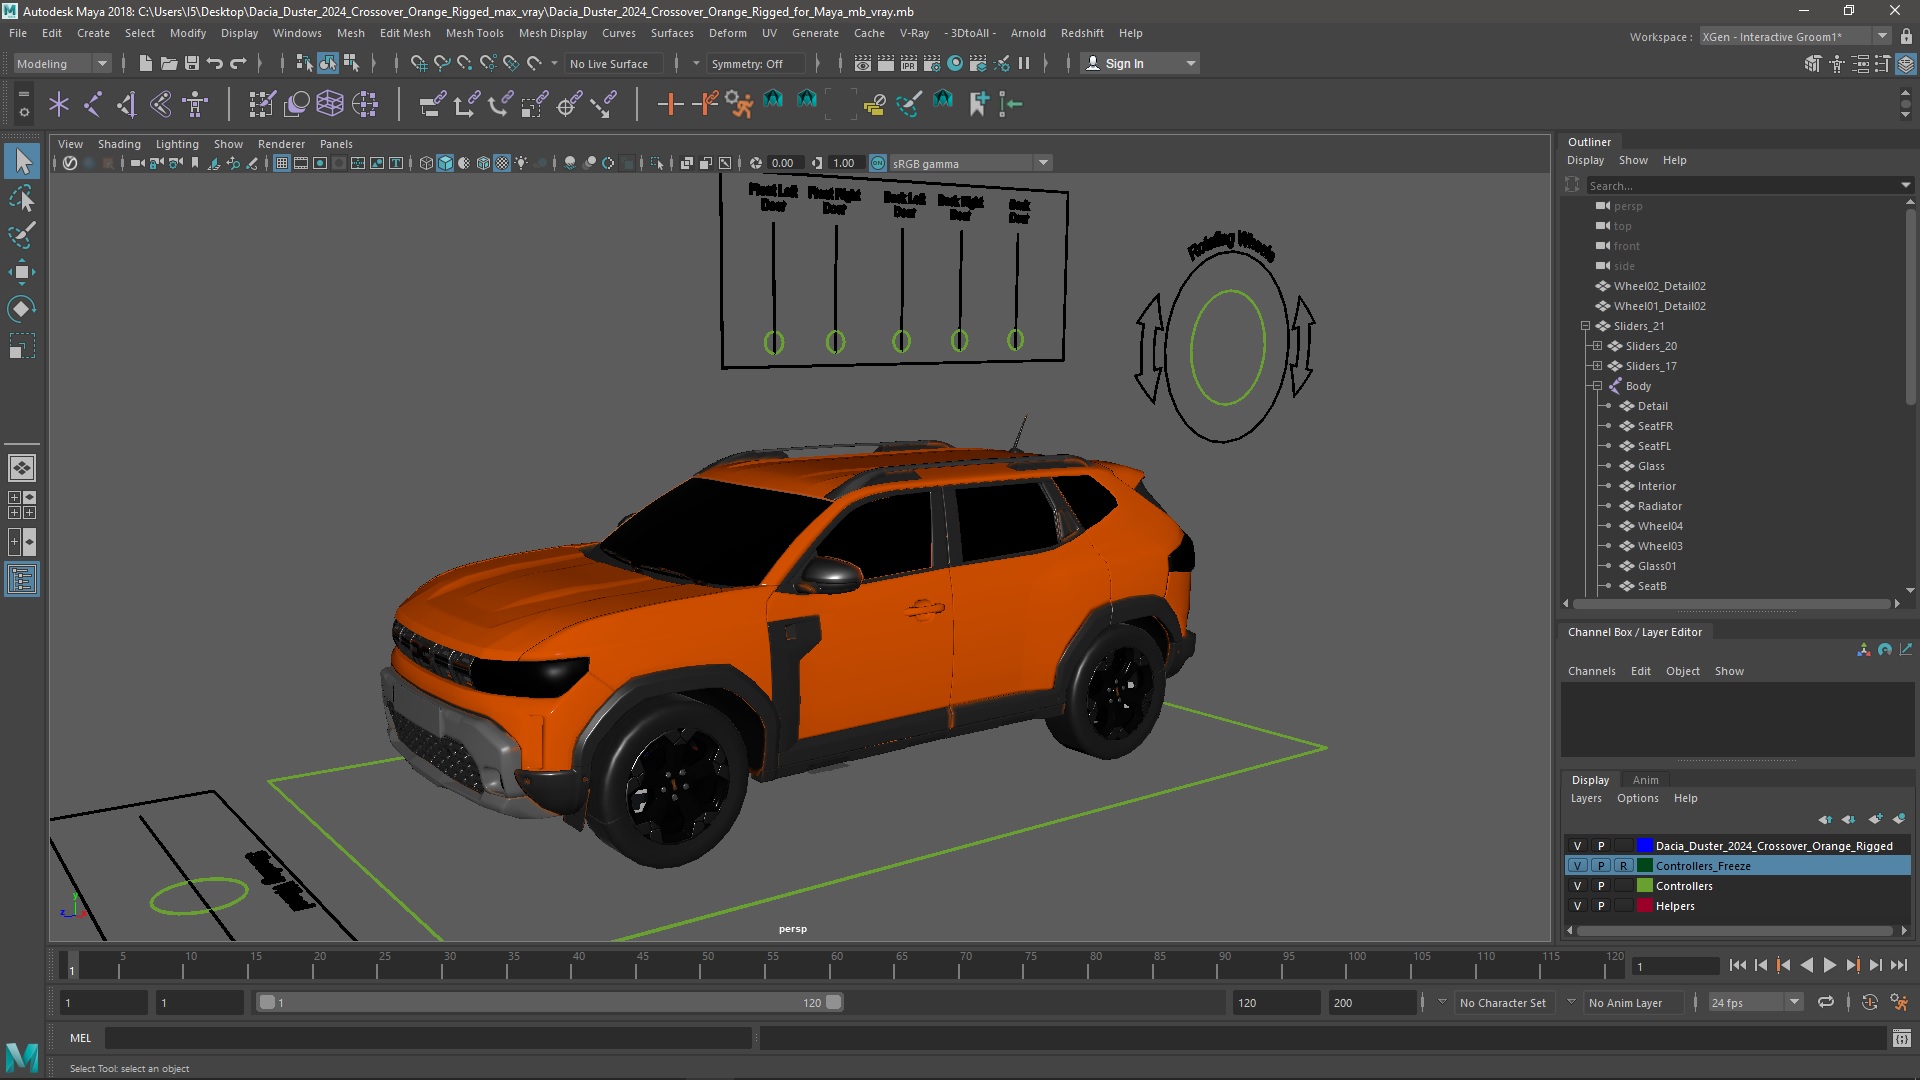Click the Open Scene folder icon
The height and width of the screenshot is (1080, 1920).
coord(169,63)
